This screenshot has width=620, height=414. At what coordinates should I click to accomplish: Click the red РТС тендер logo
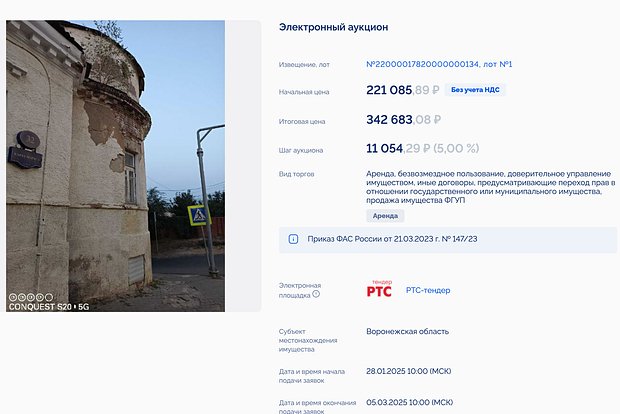380,290
